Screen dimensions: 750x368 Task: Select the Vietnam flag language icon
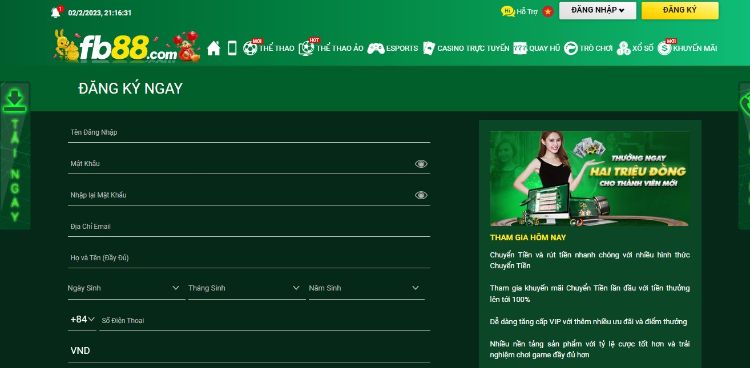pyautogui.click(x=548, y=11)
